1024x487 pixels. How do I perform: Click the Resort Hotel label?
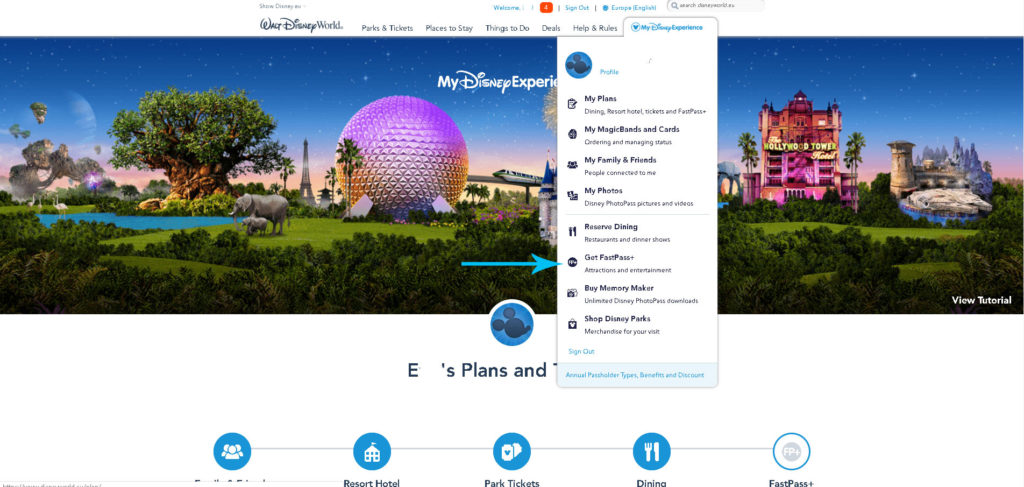click(x=372, y=483)
